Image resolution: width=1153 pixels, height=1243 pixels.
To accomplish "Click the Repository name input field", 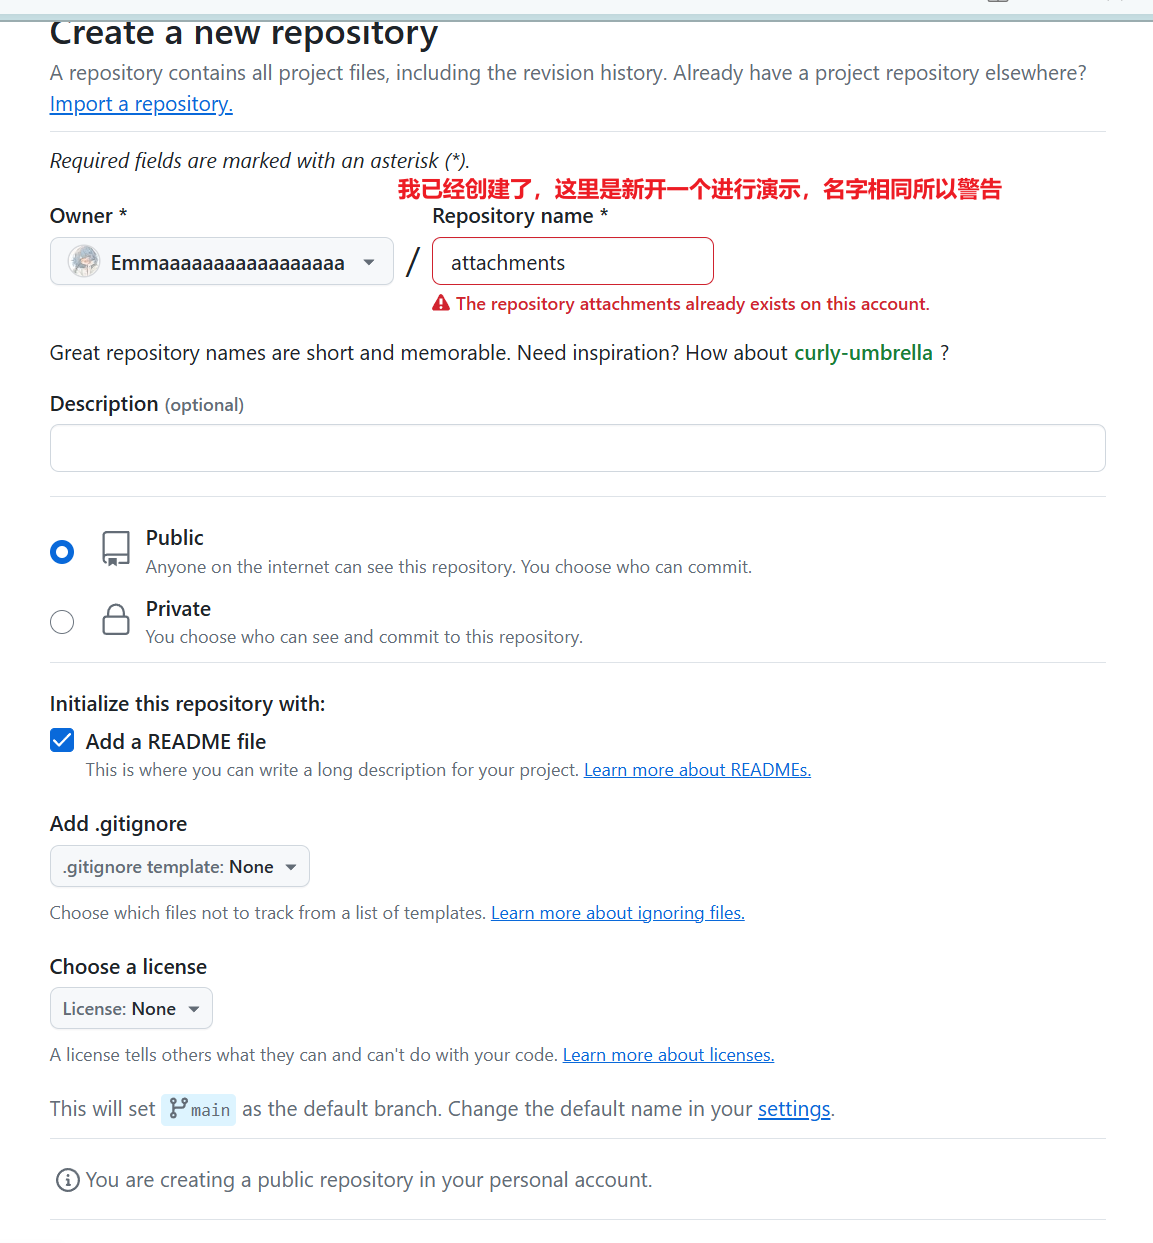I will 573,261.
